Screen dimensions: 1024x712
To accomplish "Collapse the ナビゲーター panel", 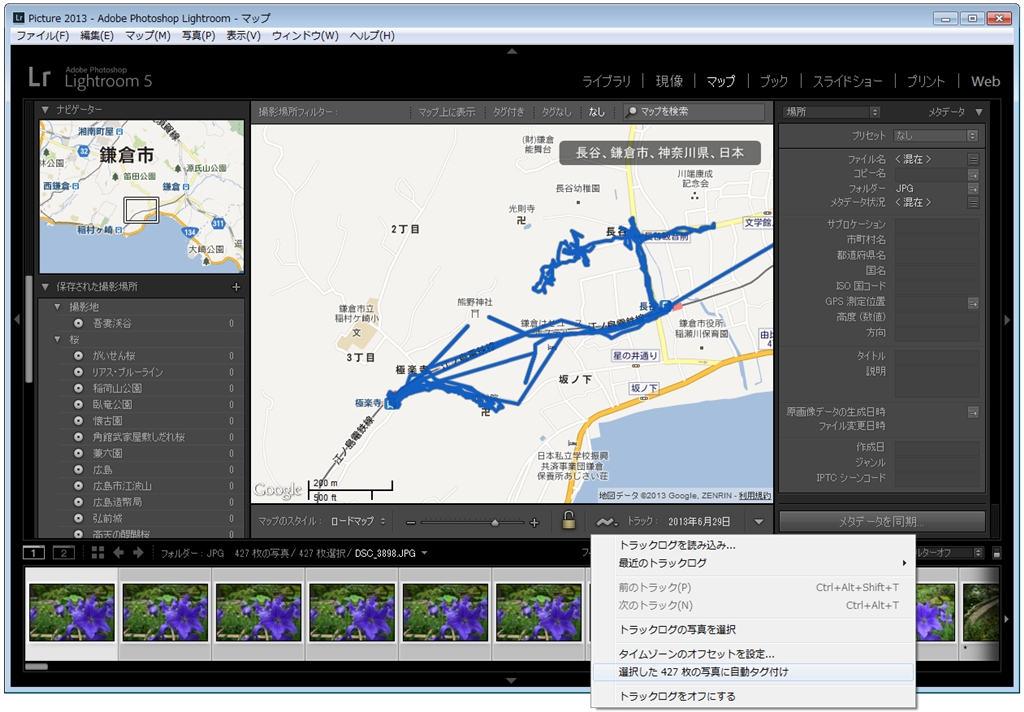I will point(45,109).
